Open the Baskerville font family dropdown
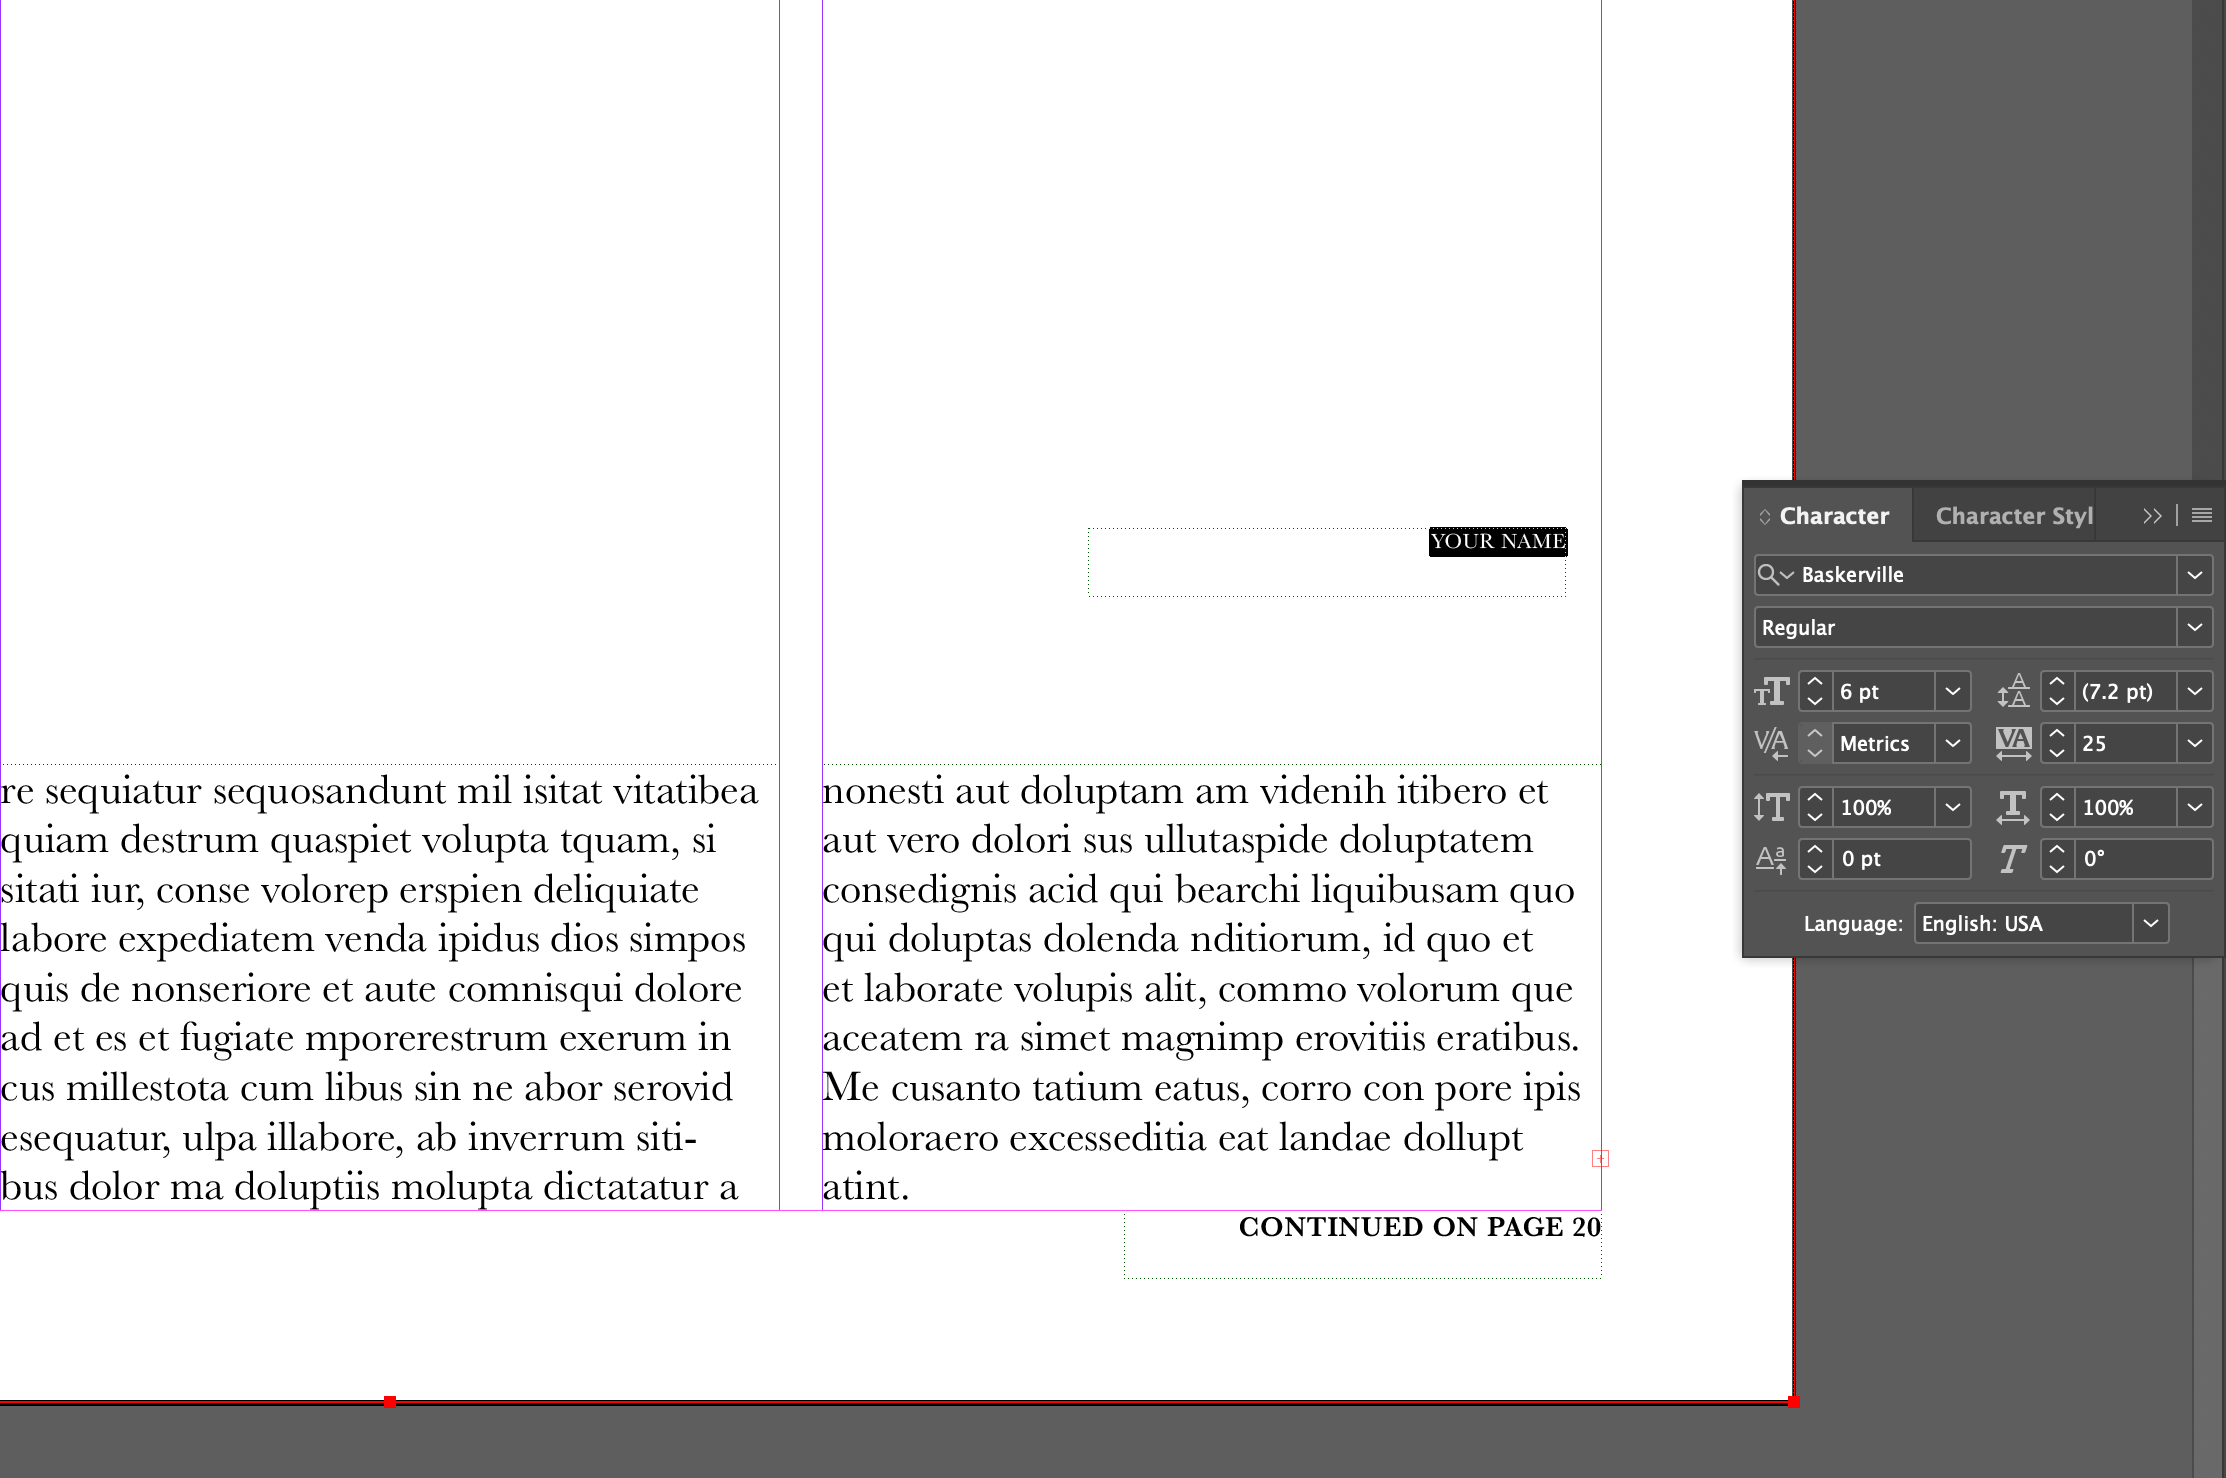This screenshot has height=1478, width=2226. 2194,575
